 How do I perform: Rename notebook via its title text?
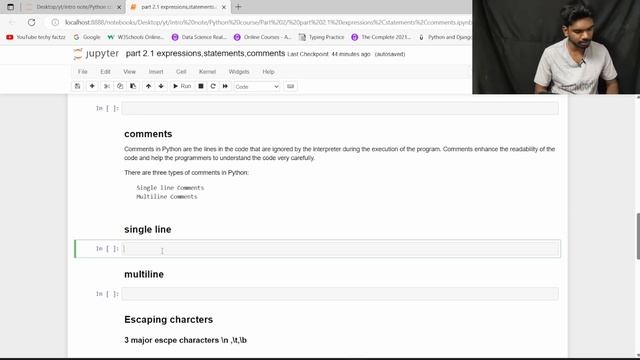[205, 53]
